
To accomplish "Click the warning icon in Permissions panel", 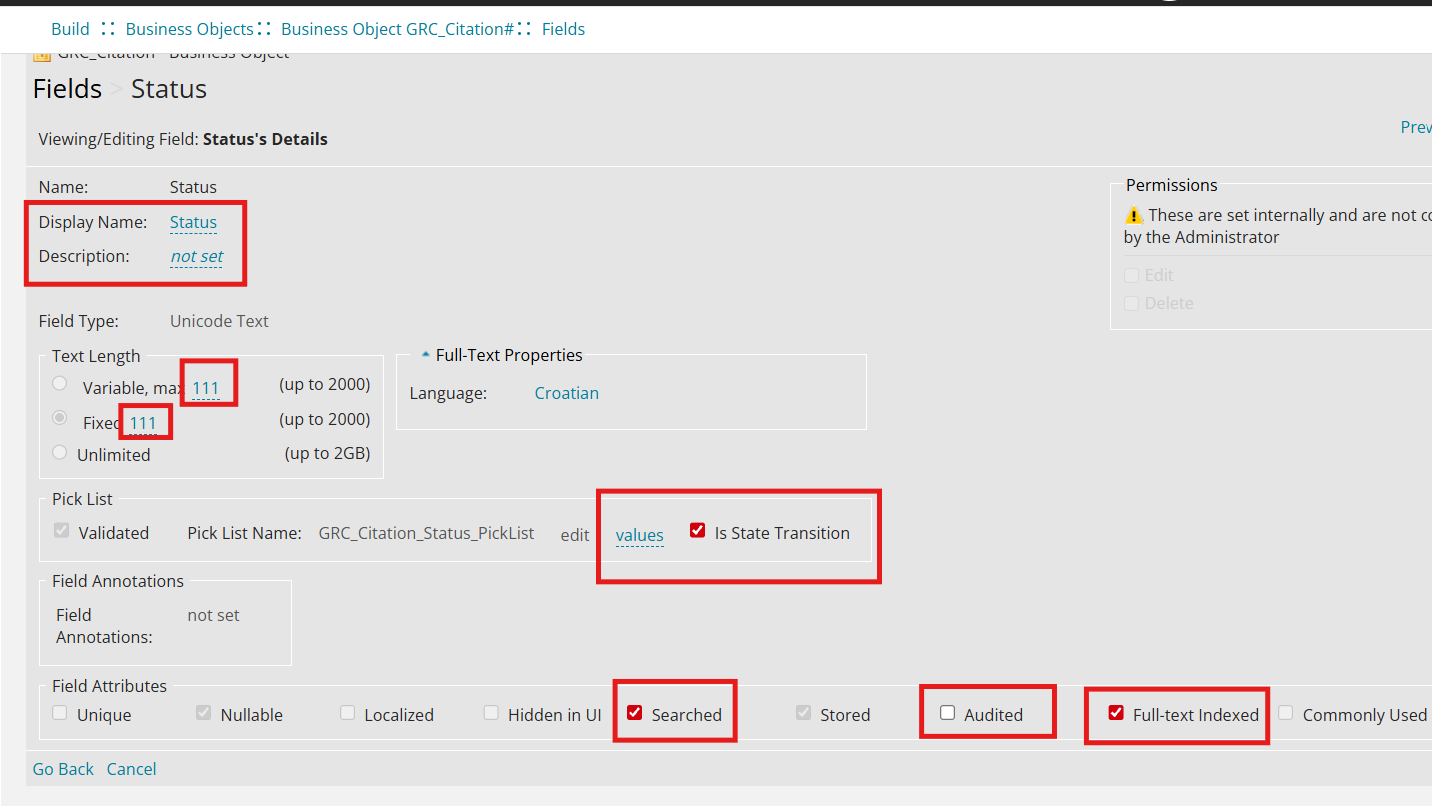I will (1134, 215).
